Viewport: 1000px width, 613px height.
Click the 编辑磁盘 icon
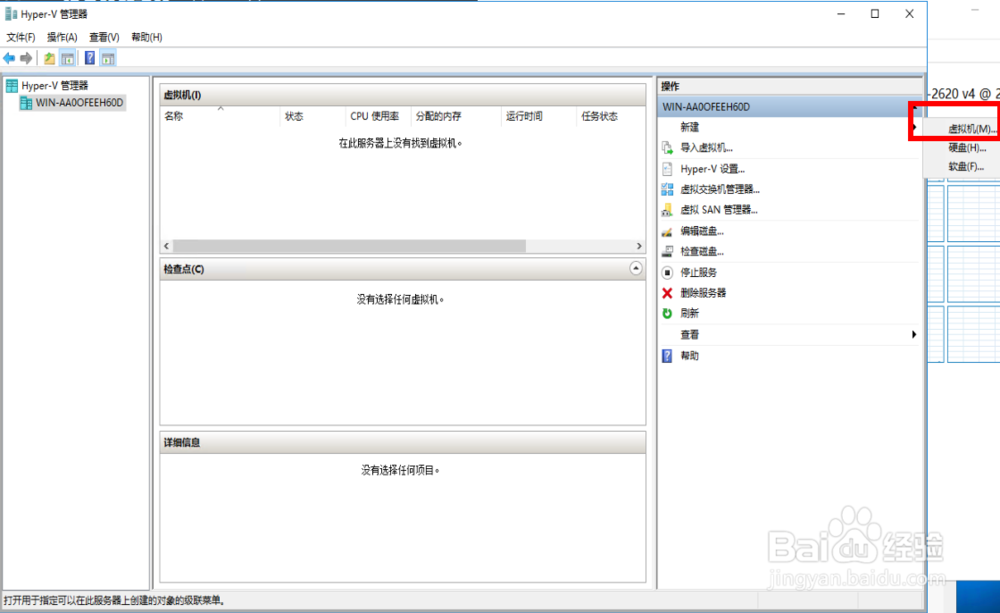pyautogui.click(x=667, y=231)
